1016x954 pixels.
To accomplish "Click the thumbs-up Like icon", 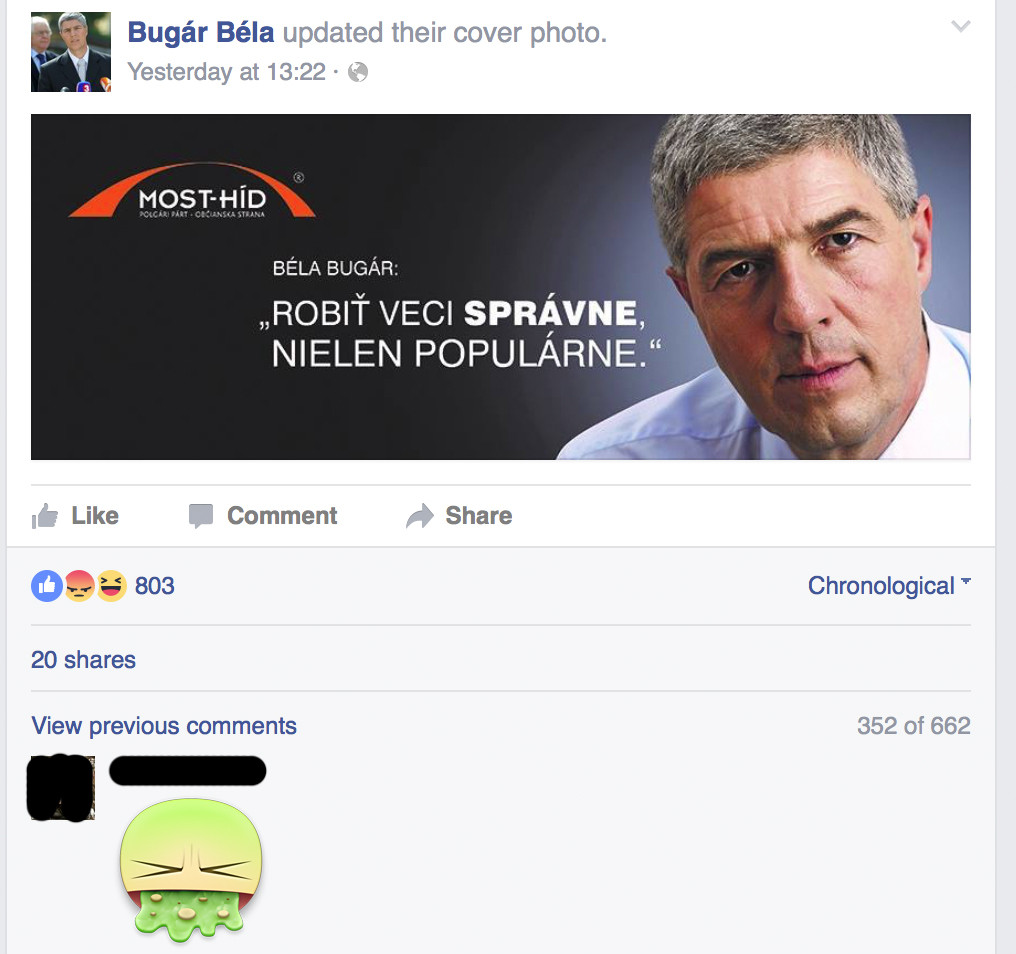I will (45, 517).
